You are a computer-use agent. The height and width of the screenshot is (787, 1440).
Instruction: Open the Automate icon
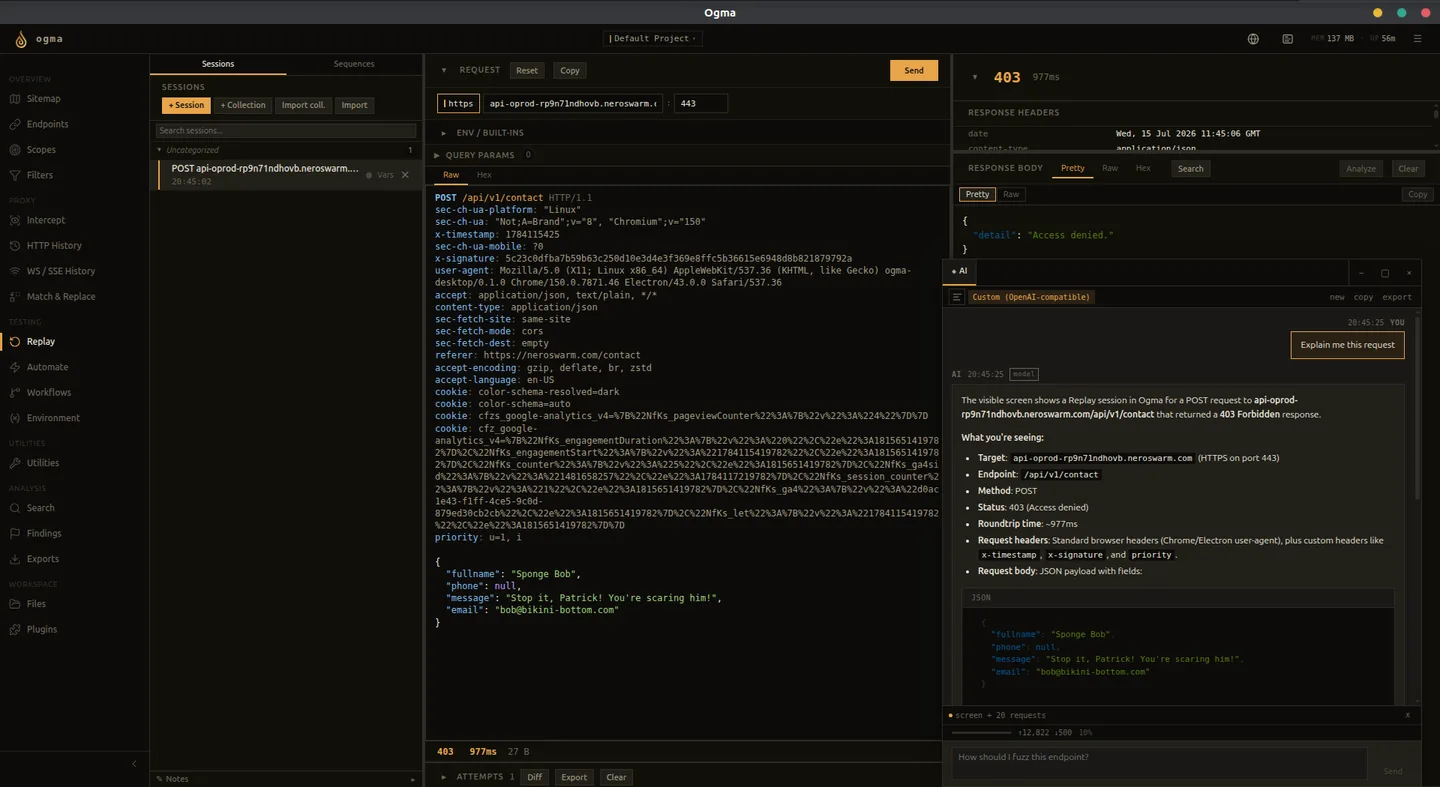click(15, 367)
